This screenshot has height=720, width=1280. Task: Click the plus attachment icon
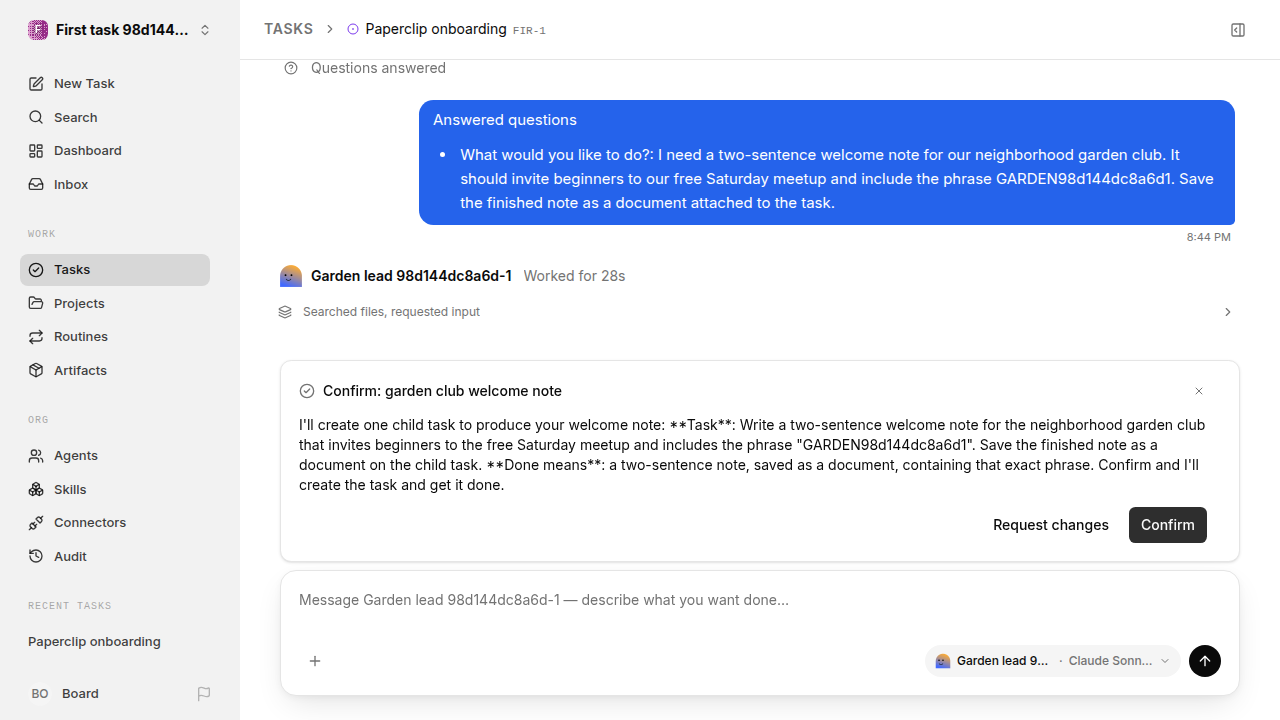tap(315, 661)
